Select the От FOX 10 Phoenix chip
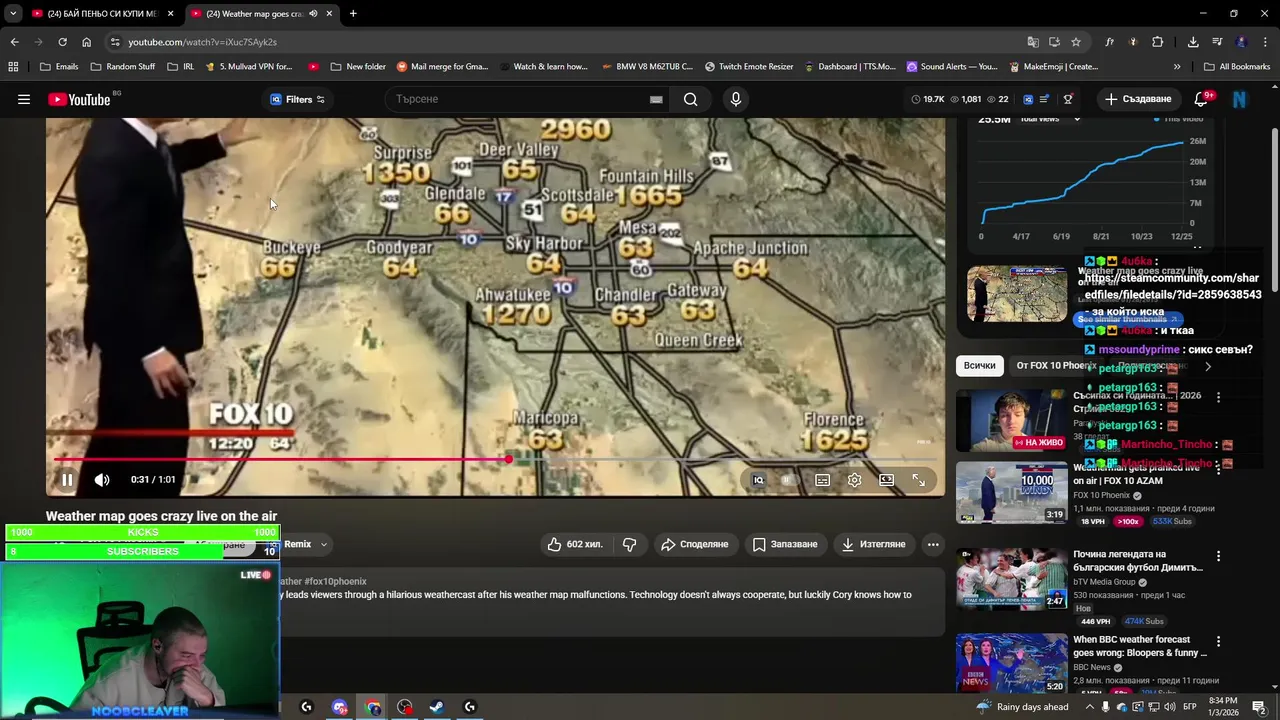 tap(1055, 366)
